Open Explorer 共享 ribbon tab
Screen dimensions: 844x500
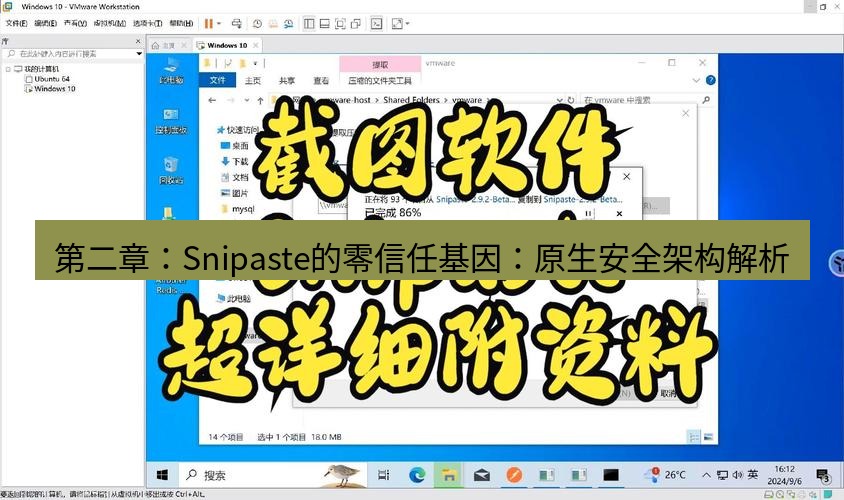coord(287,80)
